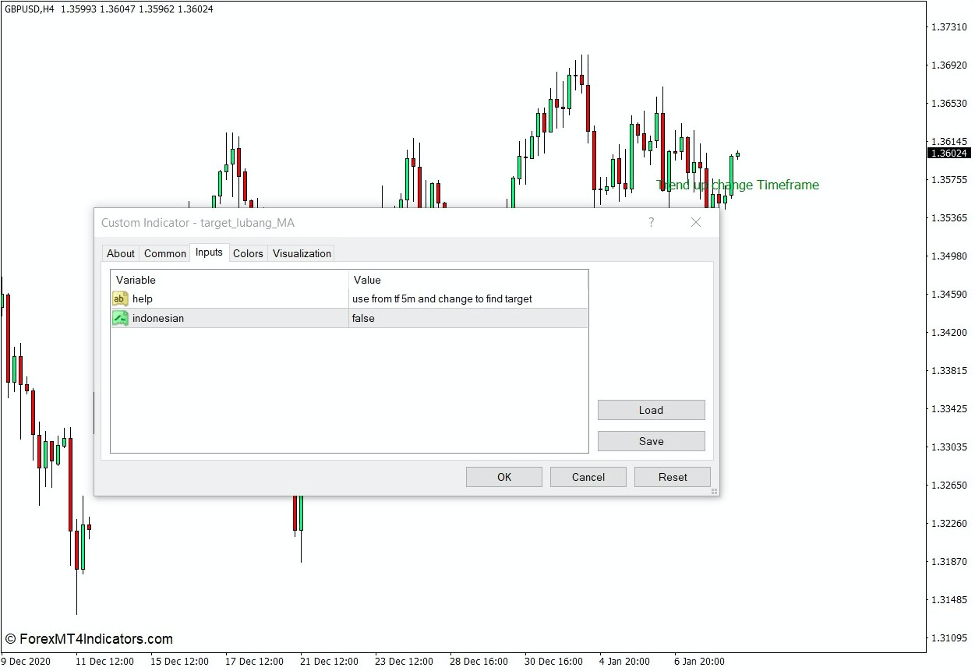Viewport: 977px width, 672px height.
Task: Click the Save button
Action: [650, 440]
